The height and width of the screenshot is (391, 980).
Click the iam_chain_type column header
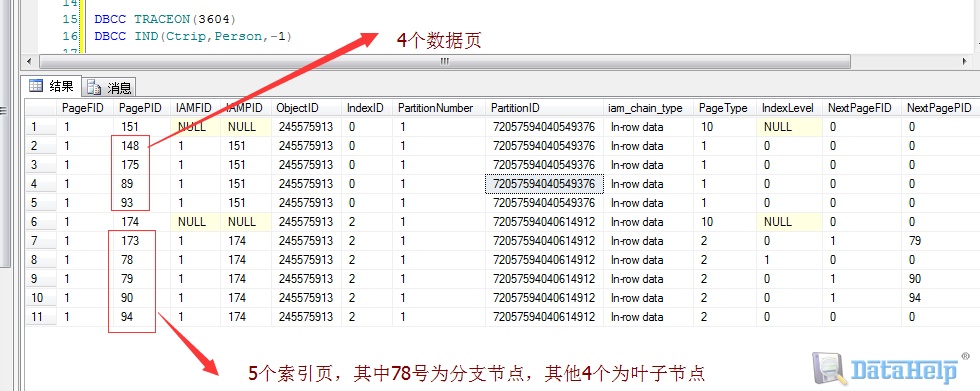pos(649,108)
